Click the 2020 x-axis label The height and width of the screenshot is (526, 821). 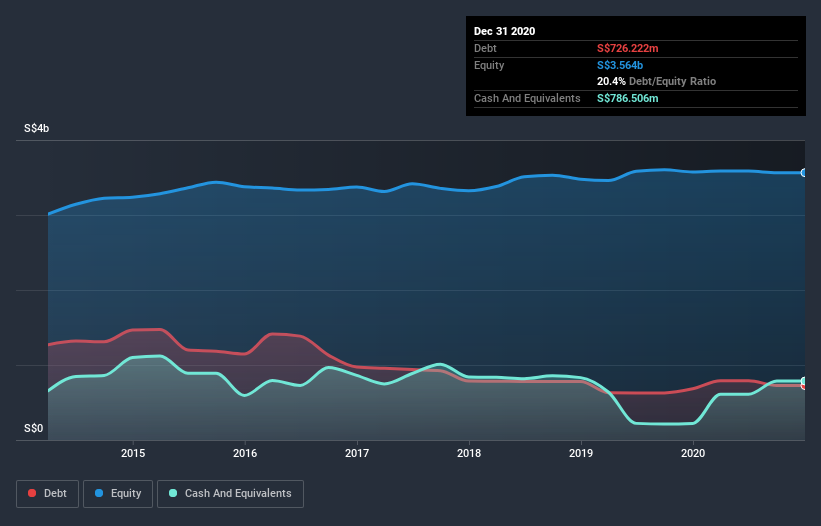[x=693, y=453]
